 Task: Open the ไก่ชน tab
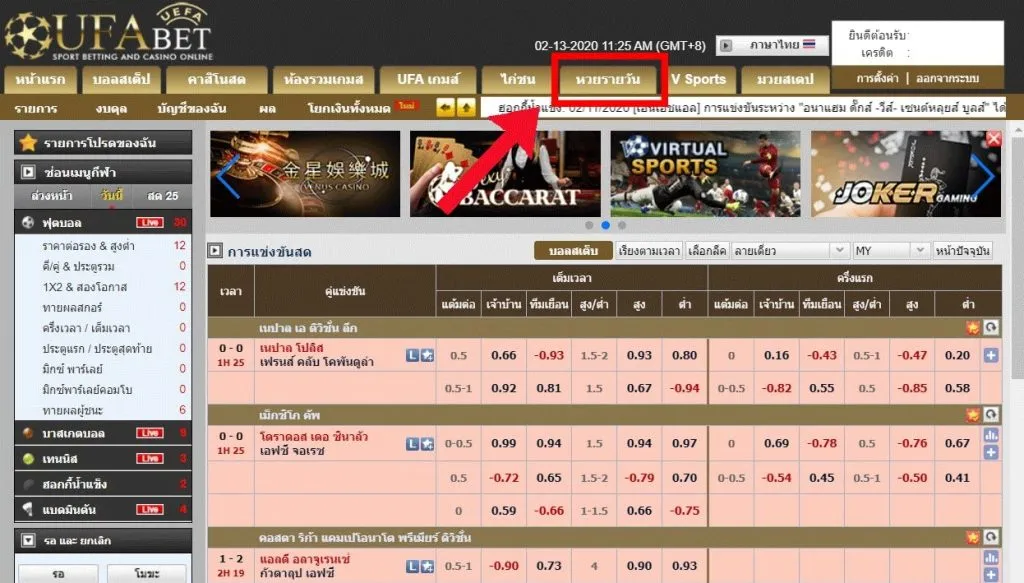[x=518, y=80]
